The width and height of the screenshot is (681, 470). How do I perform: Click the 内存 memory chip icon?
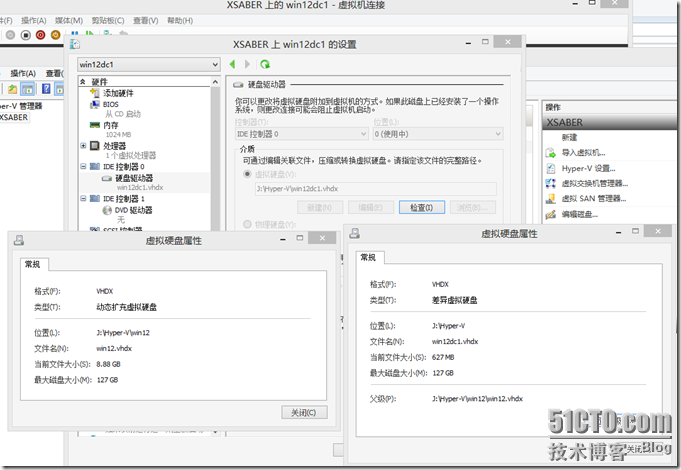[94, 125]
